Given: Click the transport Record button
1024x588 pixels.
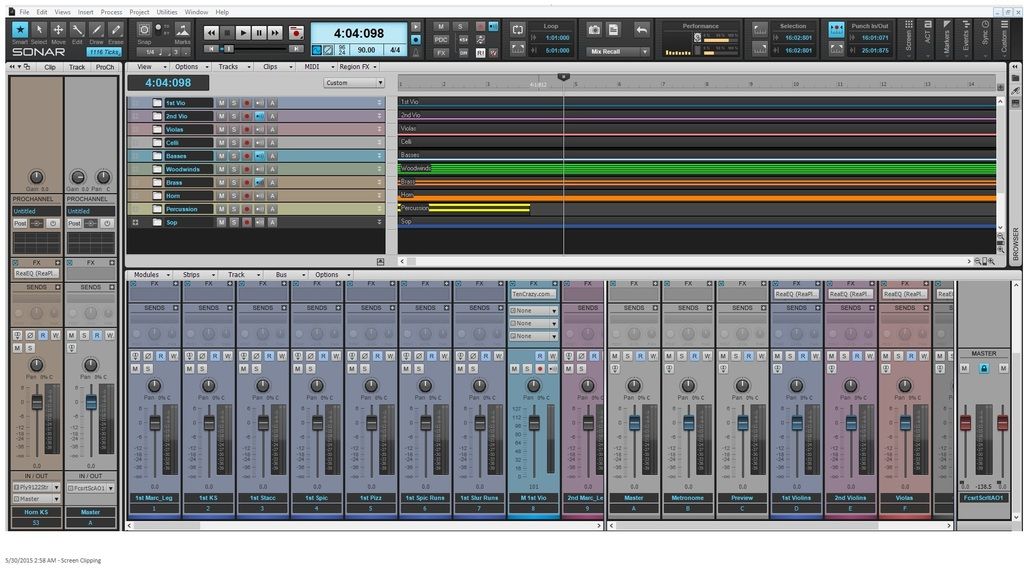Looking at the screenshot, I should pos(296,33).
